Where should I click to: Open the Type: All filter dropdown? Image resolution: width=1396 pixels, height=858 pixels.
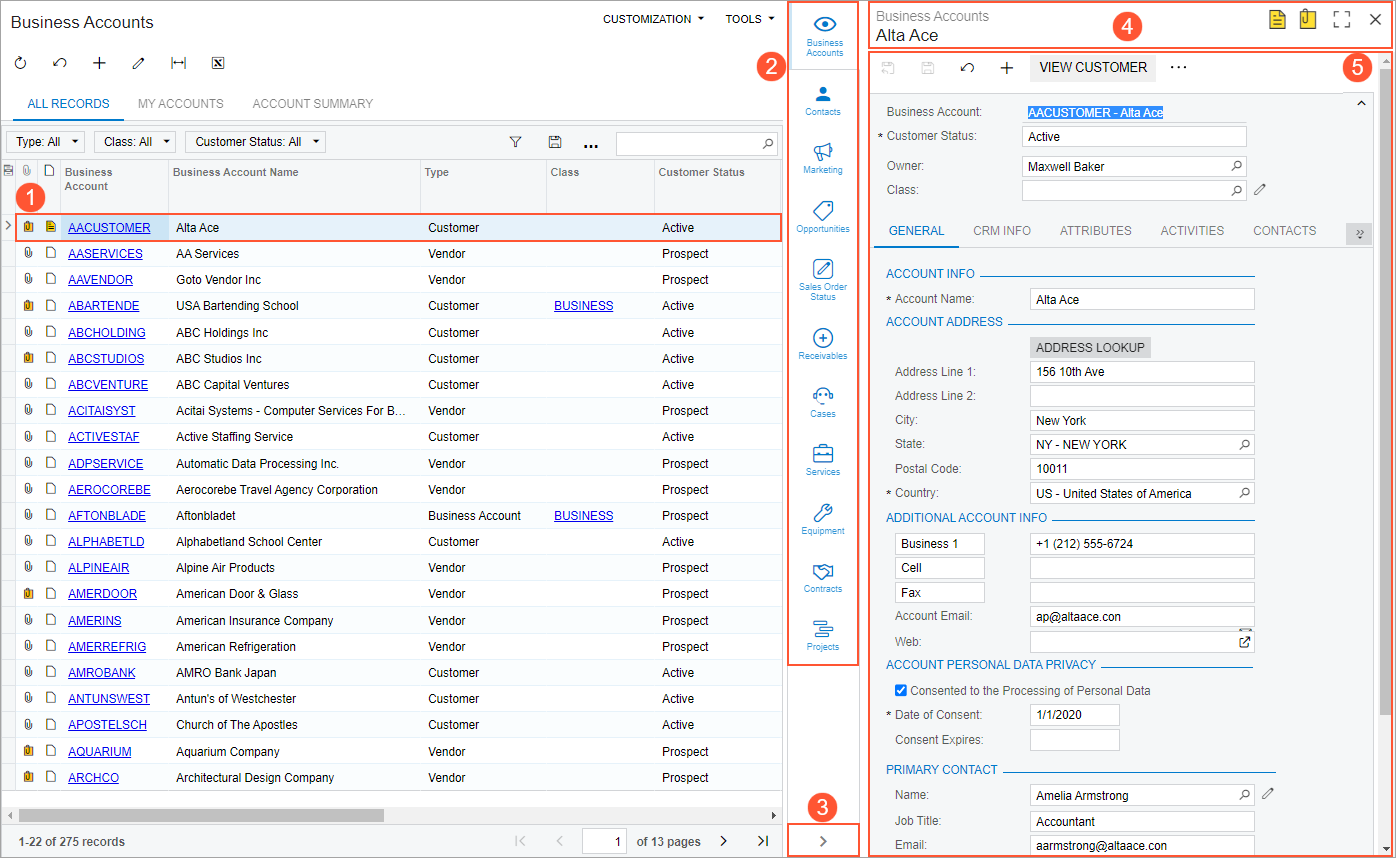point(45,142)
